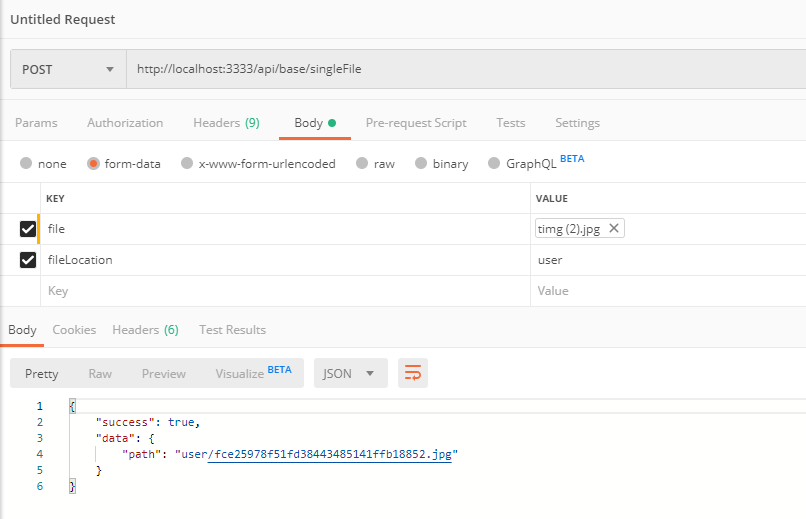The width and height of the screenshot is (806, 519).
Task: Switch to the Authorization tab
Action: (x=125, y=123)
